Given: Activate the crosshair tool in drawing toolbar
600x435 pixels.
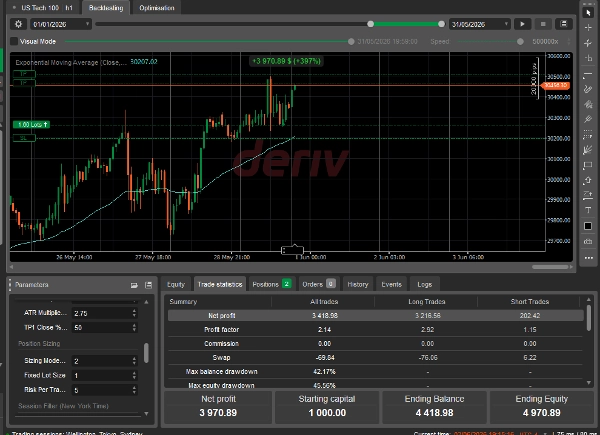Looking at the screenshot, I should pyautogui.click(x=588, y=28).
